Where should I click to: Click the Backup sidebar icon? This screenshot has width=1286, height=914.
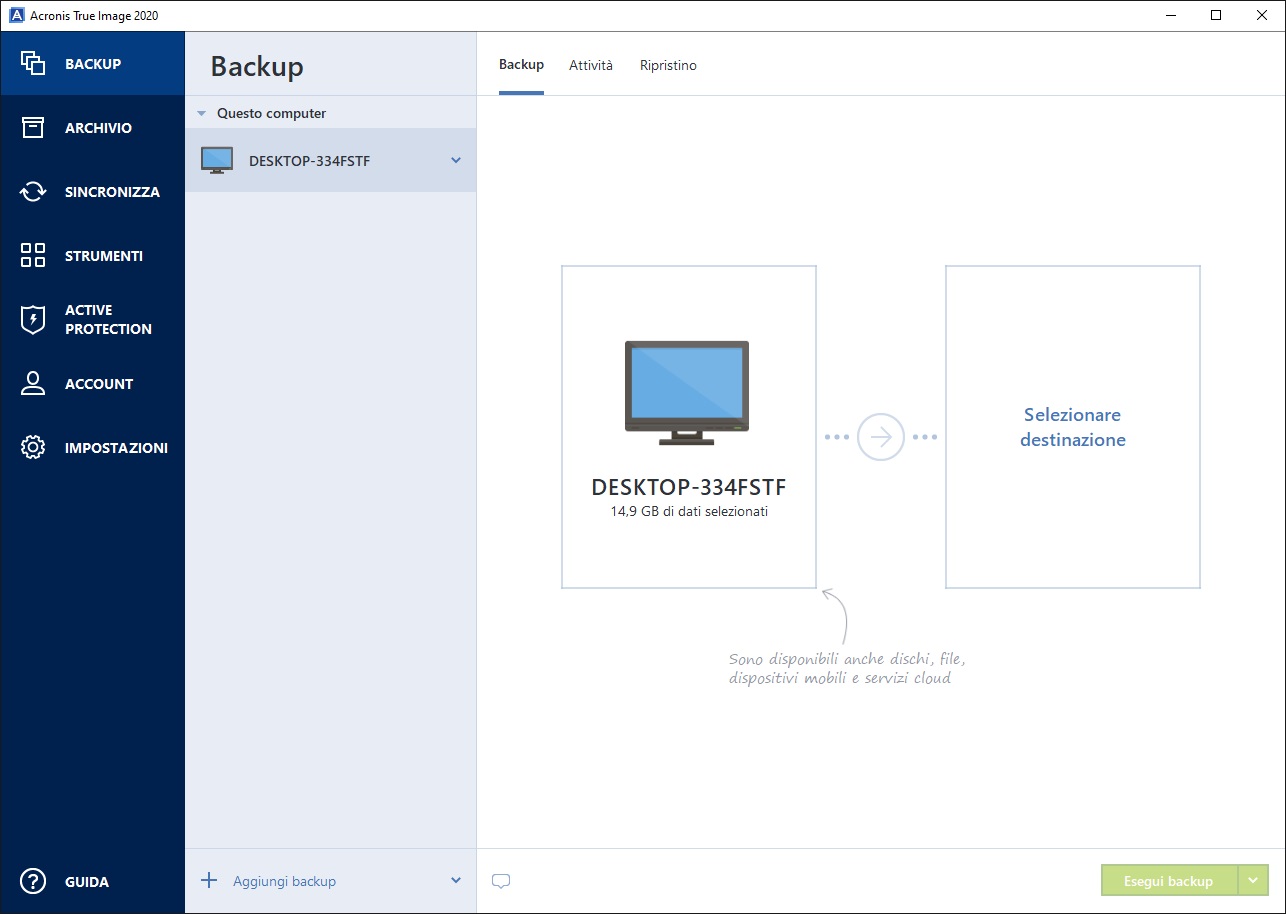click(33, 63)
